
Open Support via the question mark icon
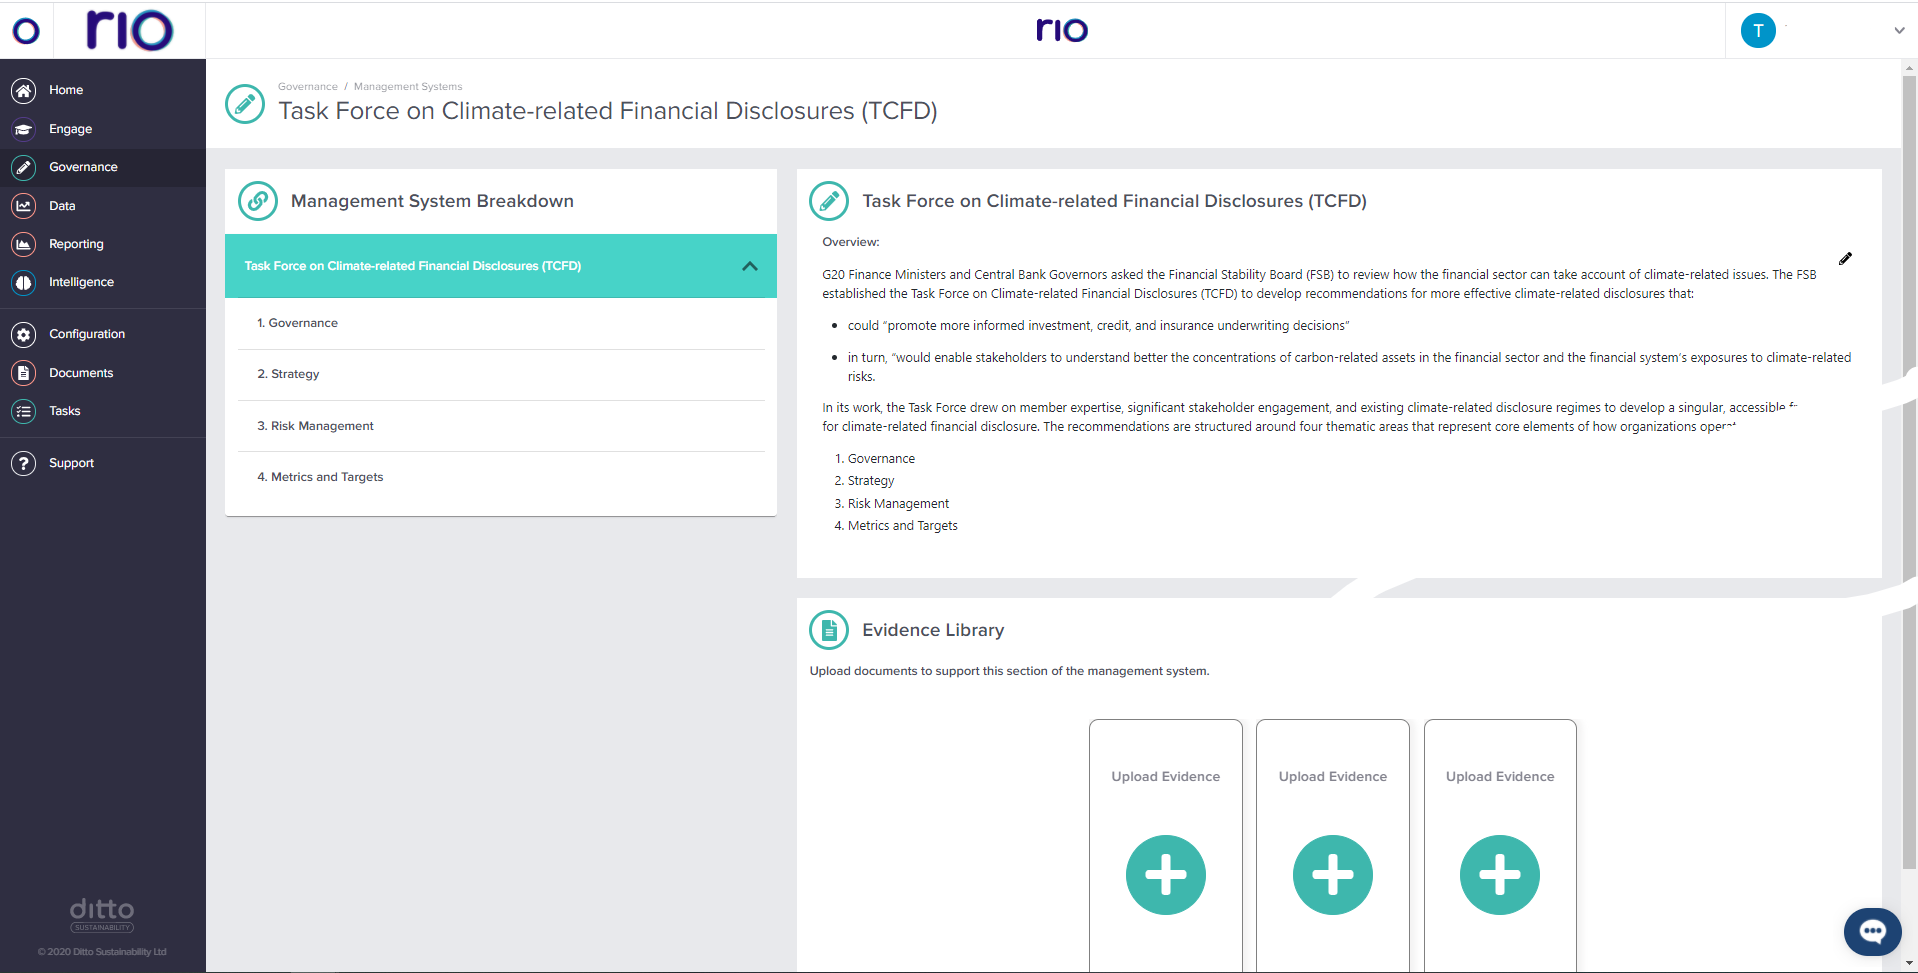tap(22, 462)
